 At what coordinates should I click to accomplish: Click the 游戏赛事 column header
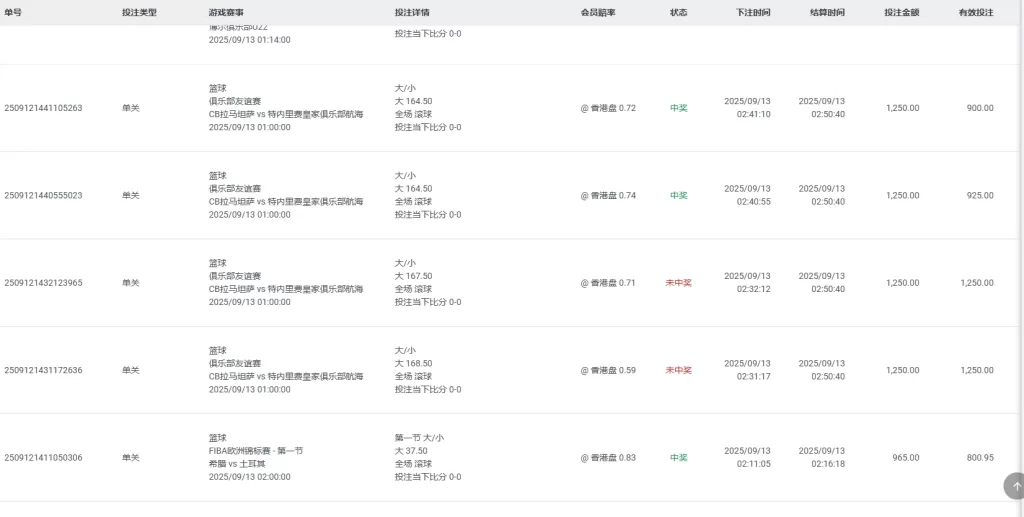point(226,13)
